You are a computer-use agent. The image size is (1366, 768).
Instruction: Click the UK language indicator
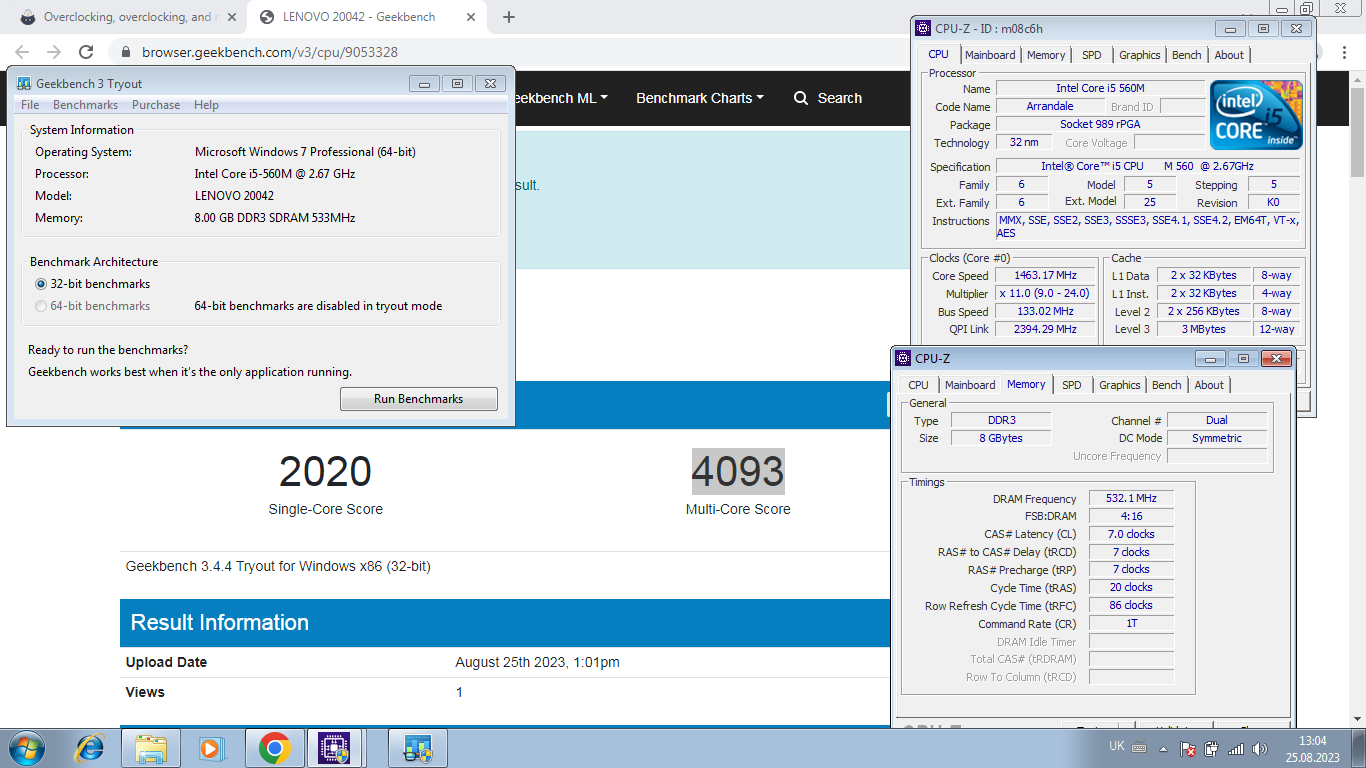(x=1117, y=746)
